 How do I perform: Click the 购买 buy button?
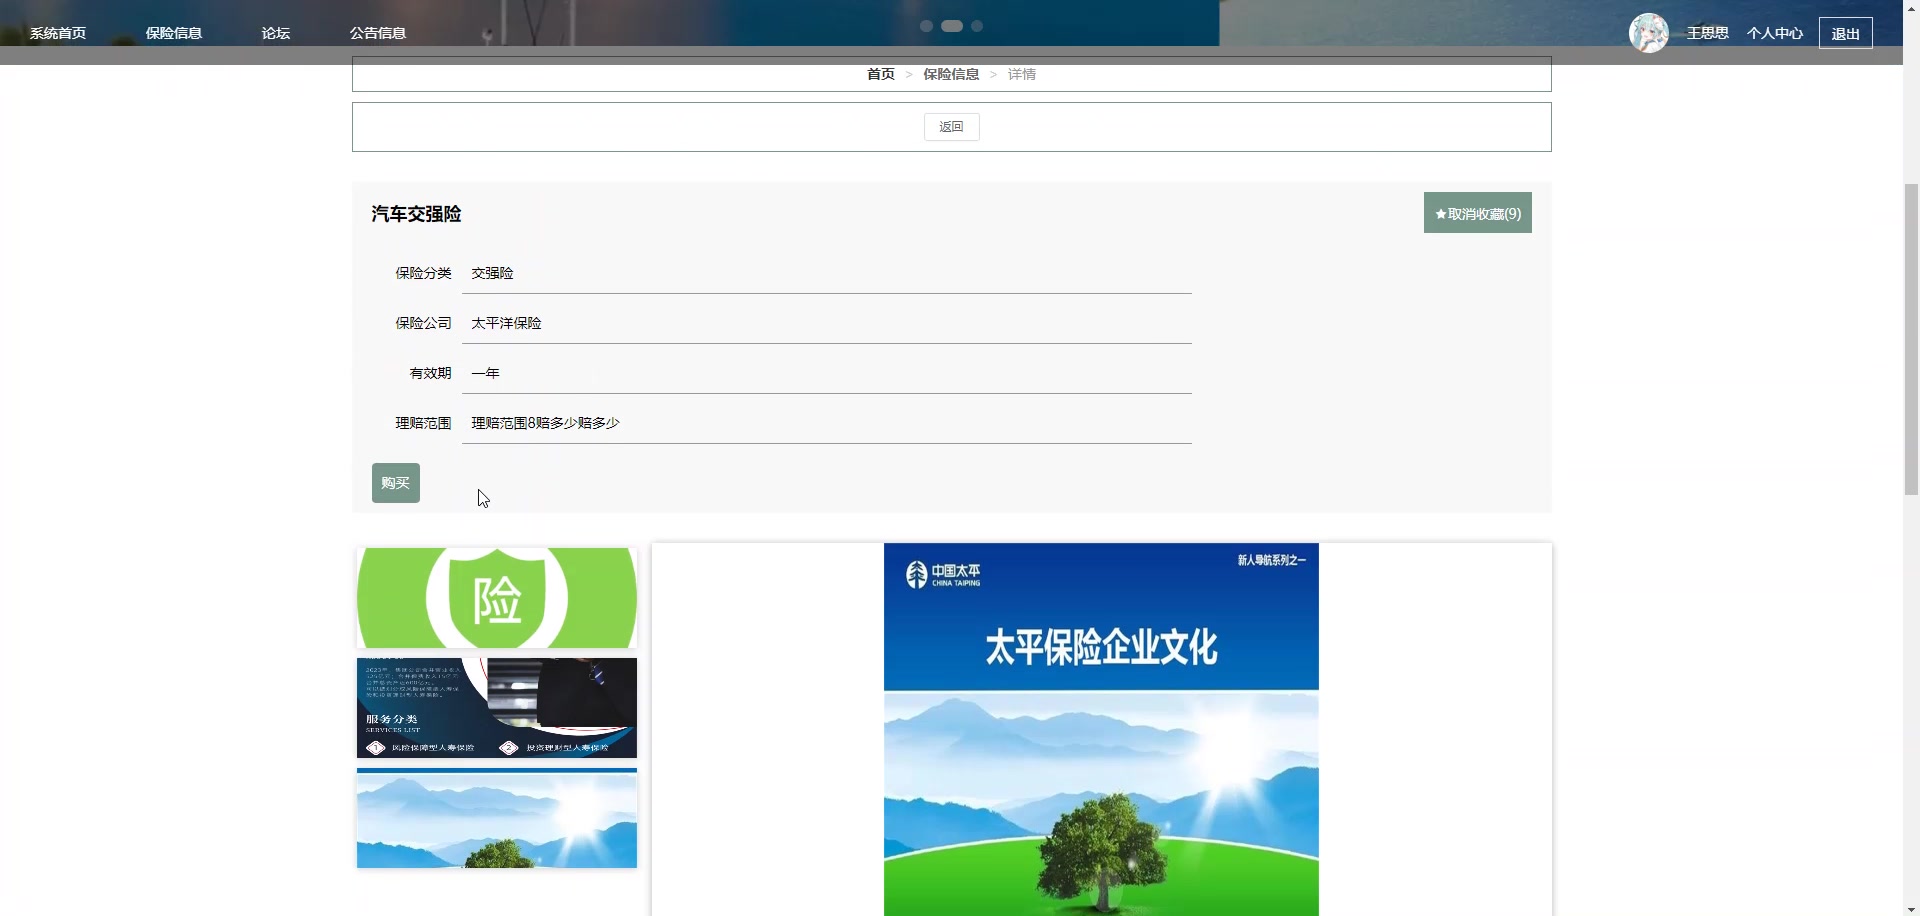[396, 483]
